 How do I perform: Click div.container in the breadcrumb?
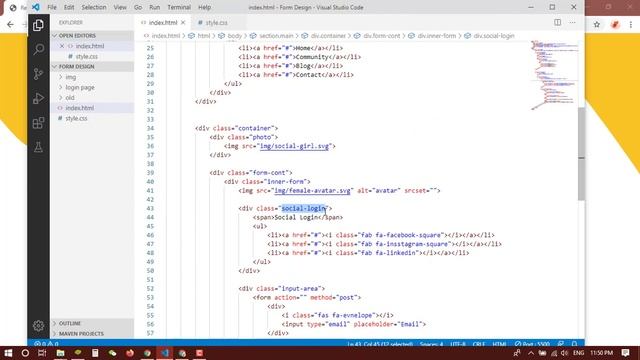point(328,36)
